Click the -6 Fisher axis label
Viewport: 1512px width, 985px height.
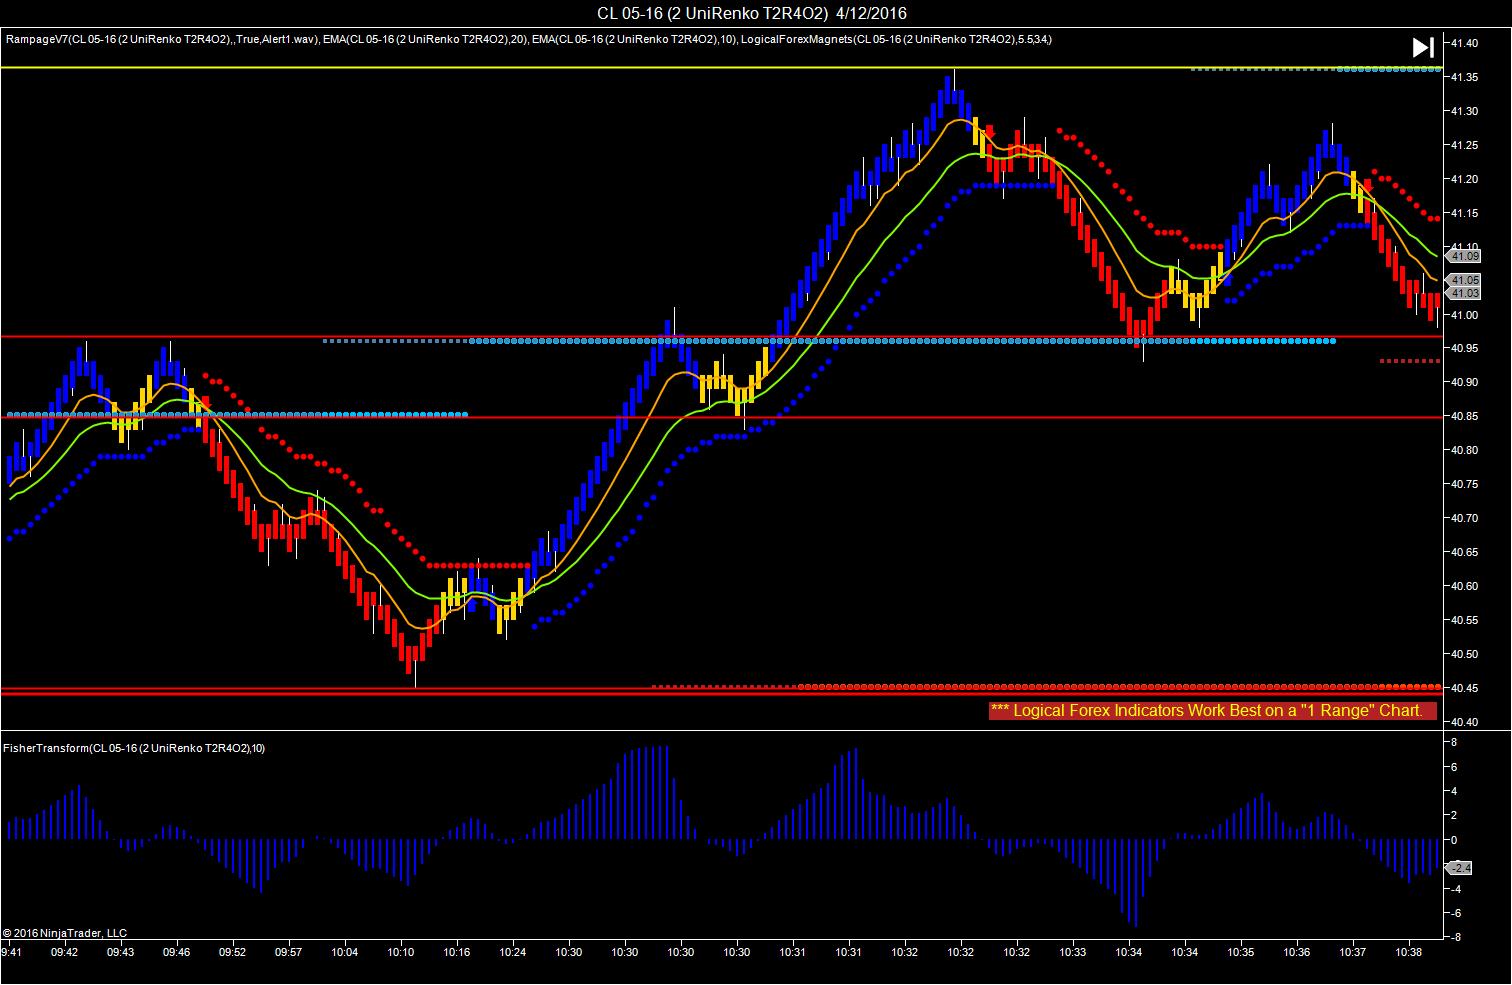pyautogui.click(x=1455, y=913)
